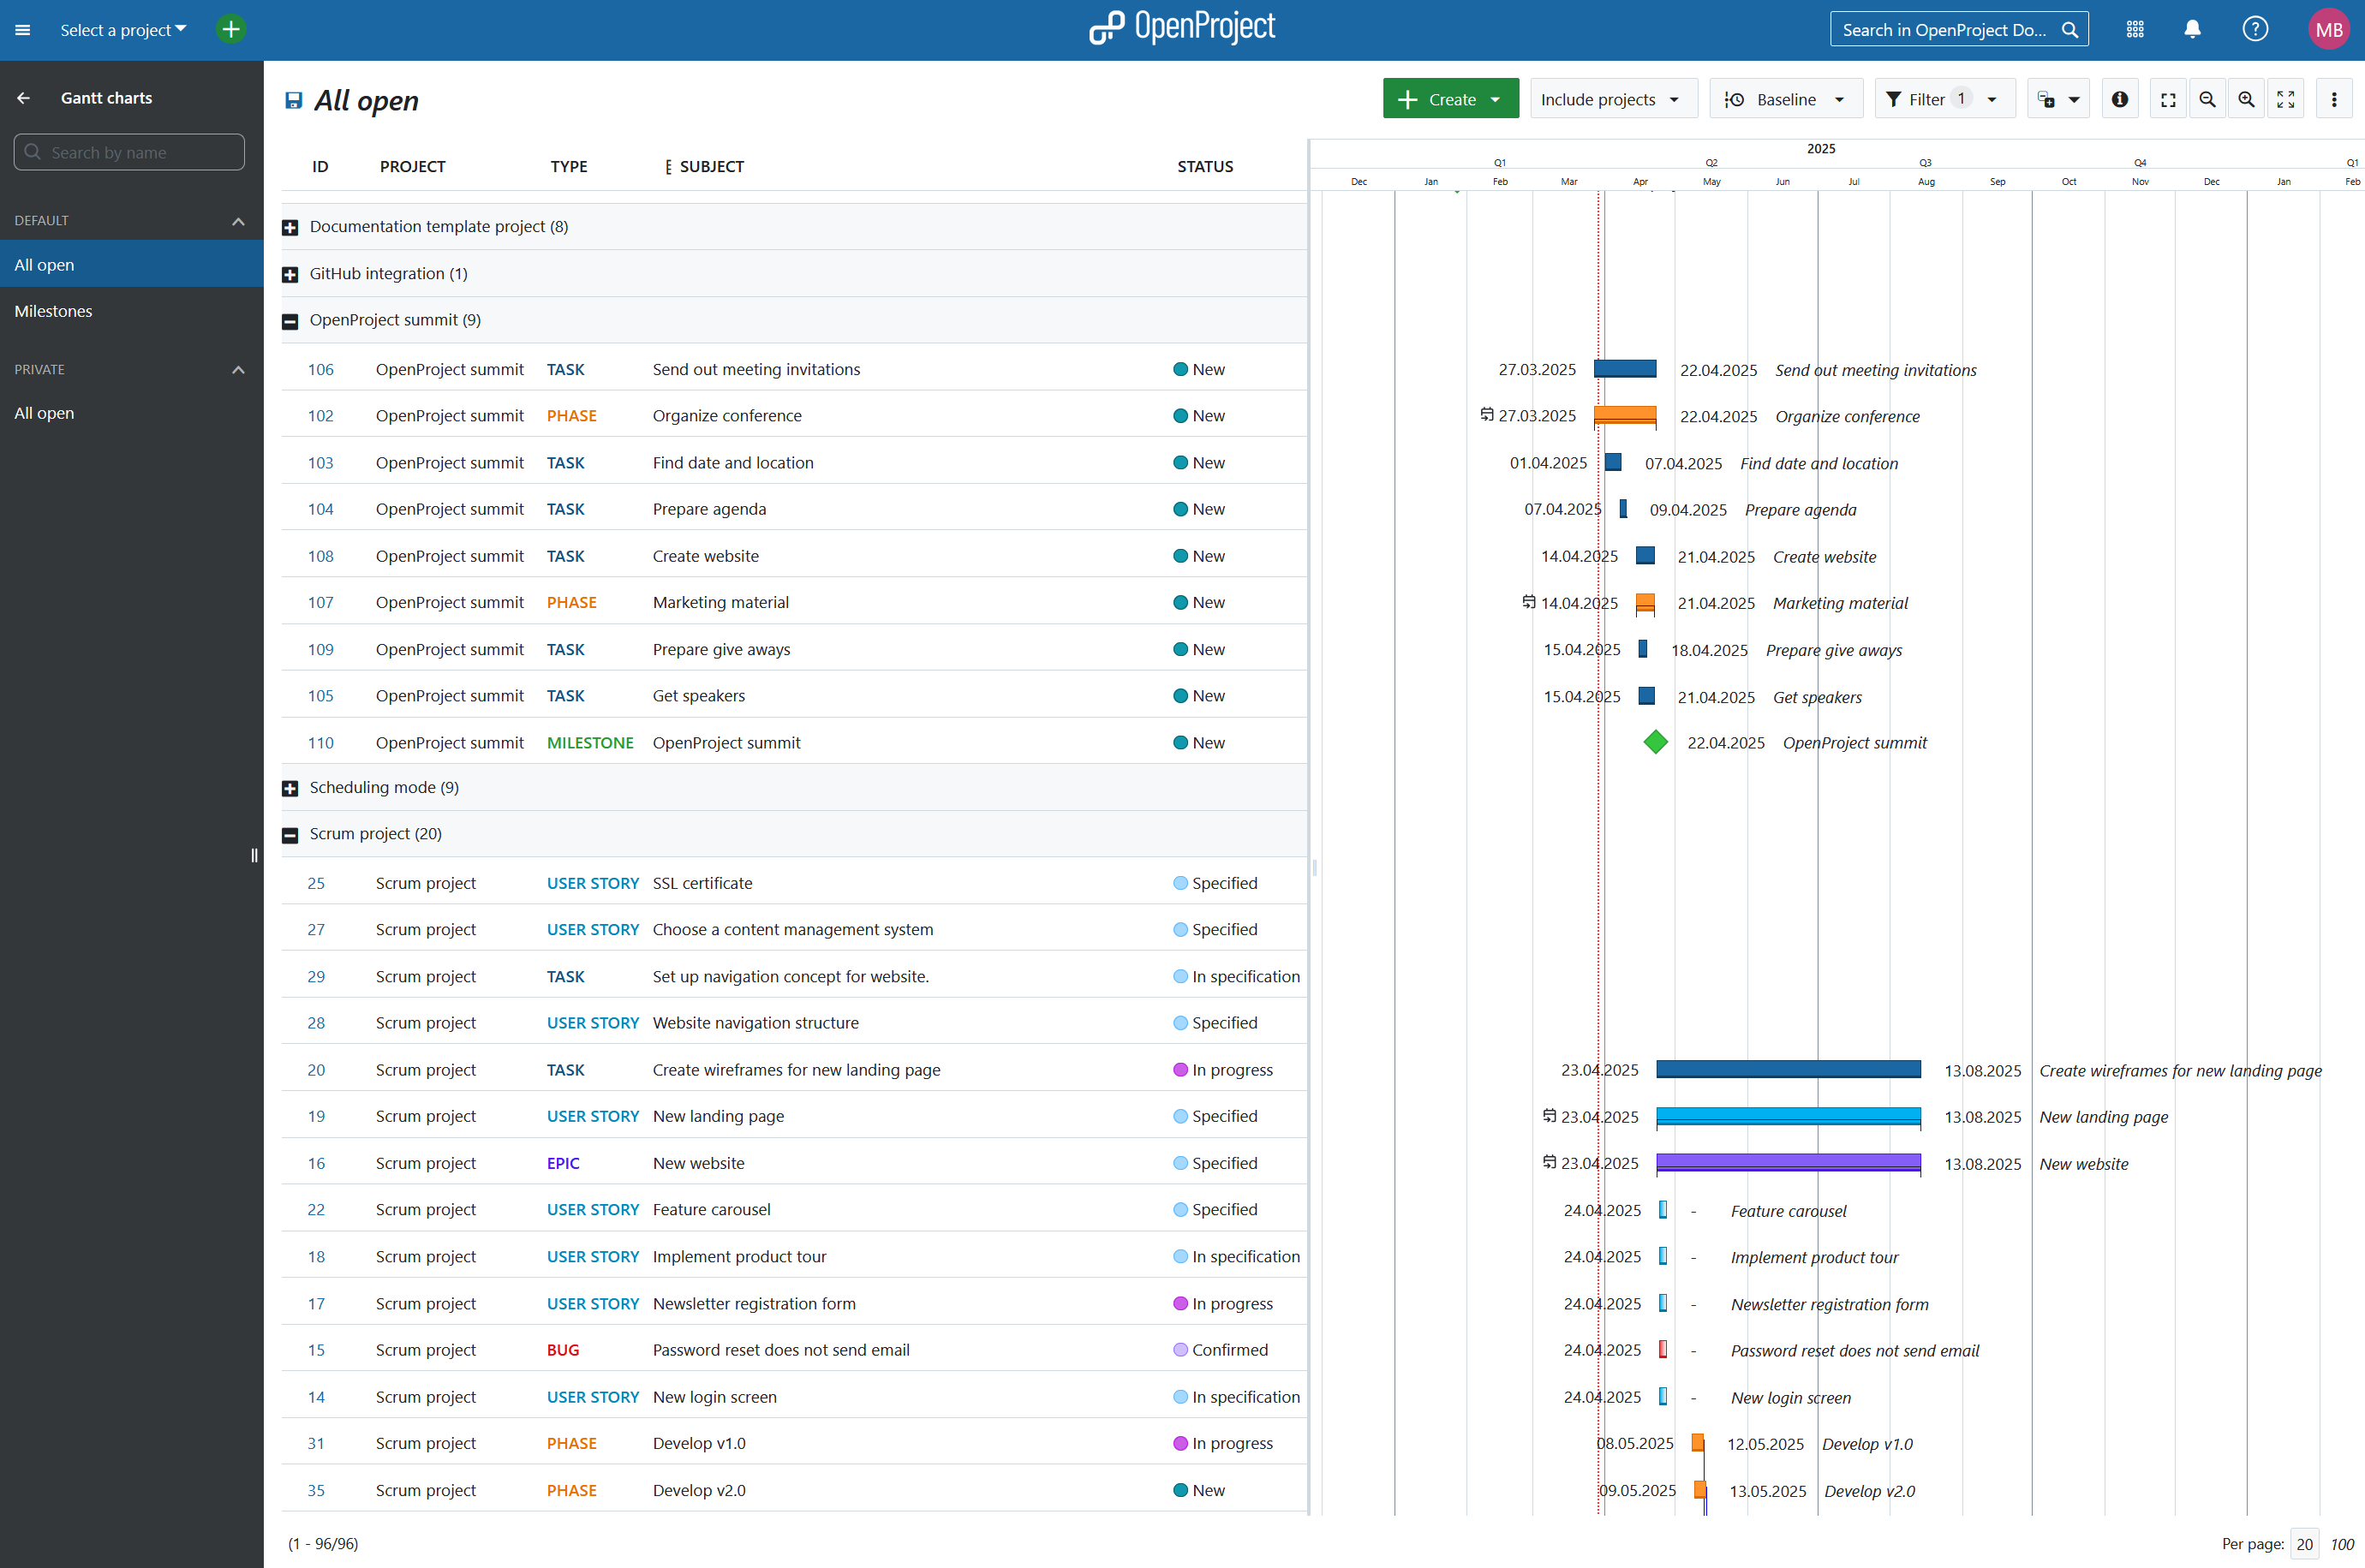The width and height of the screenshot is (2365, 1568).
Task: Open the Baseline dropdown
Action: click(1786, 98)
